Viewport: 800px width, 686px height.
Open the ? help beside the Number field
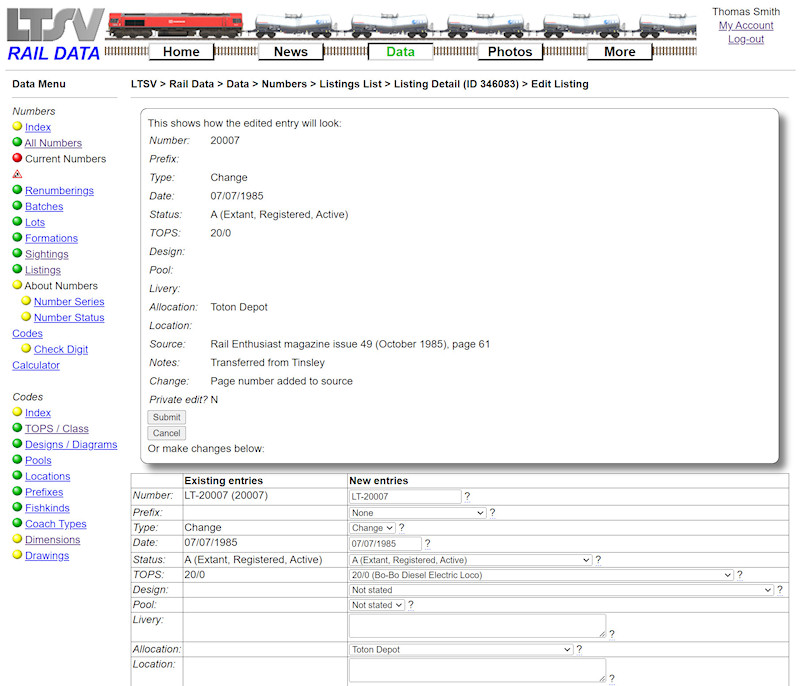coord(468,496)
